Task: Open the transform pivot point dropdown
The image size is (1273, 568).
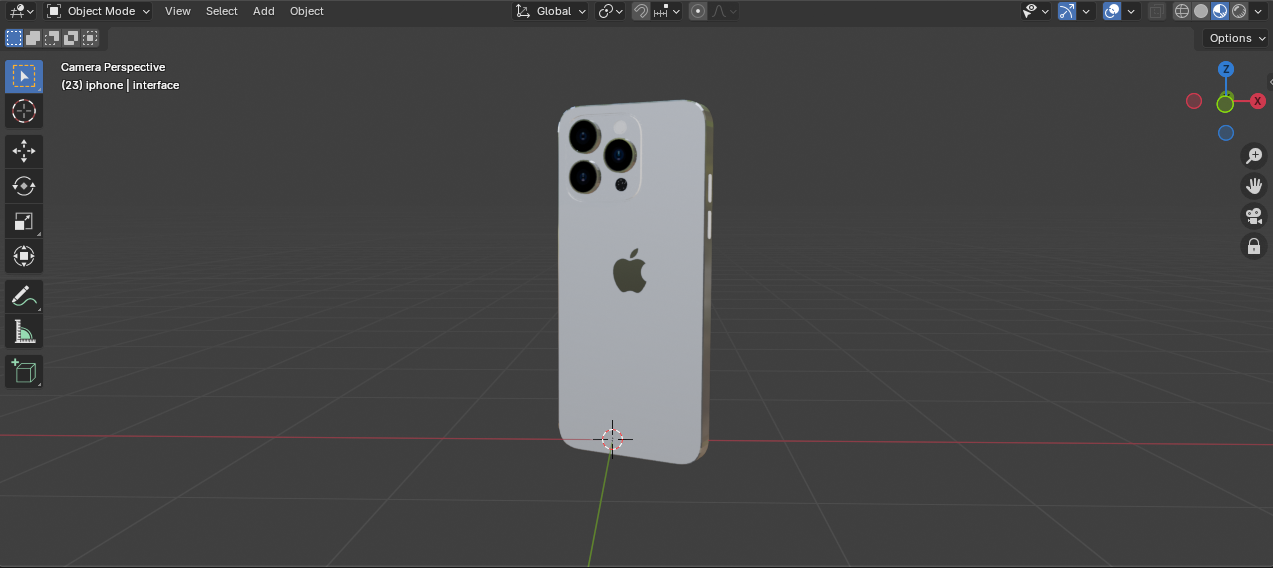Action: pyautogui.click(x=610, y=11)
